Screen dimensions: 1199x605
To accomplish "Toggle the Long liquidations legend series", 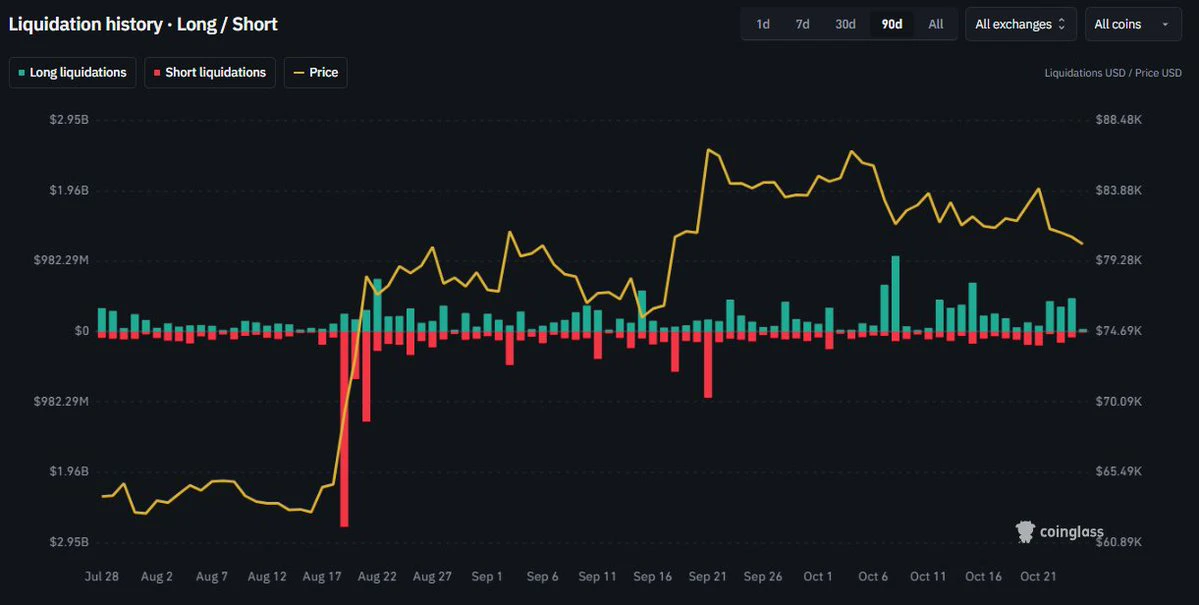I will [x=73, y=73].
